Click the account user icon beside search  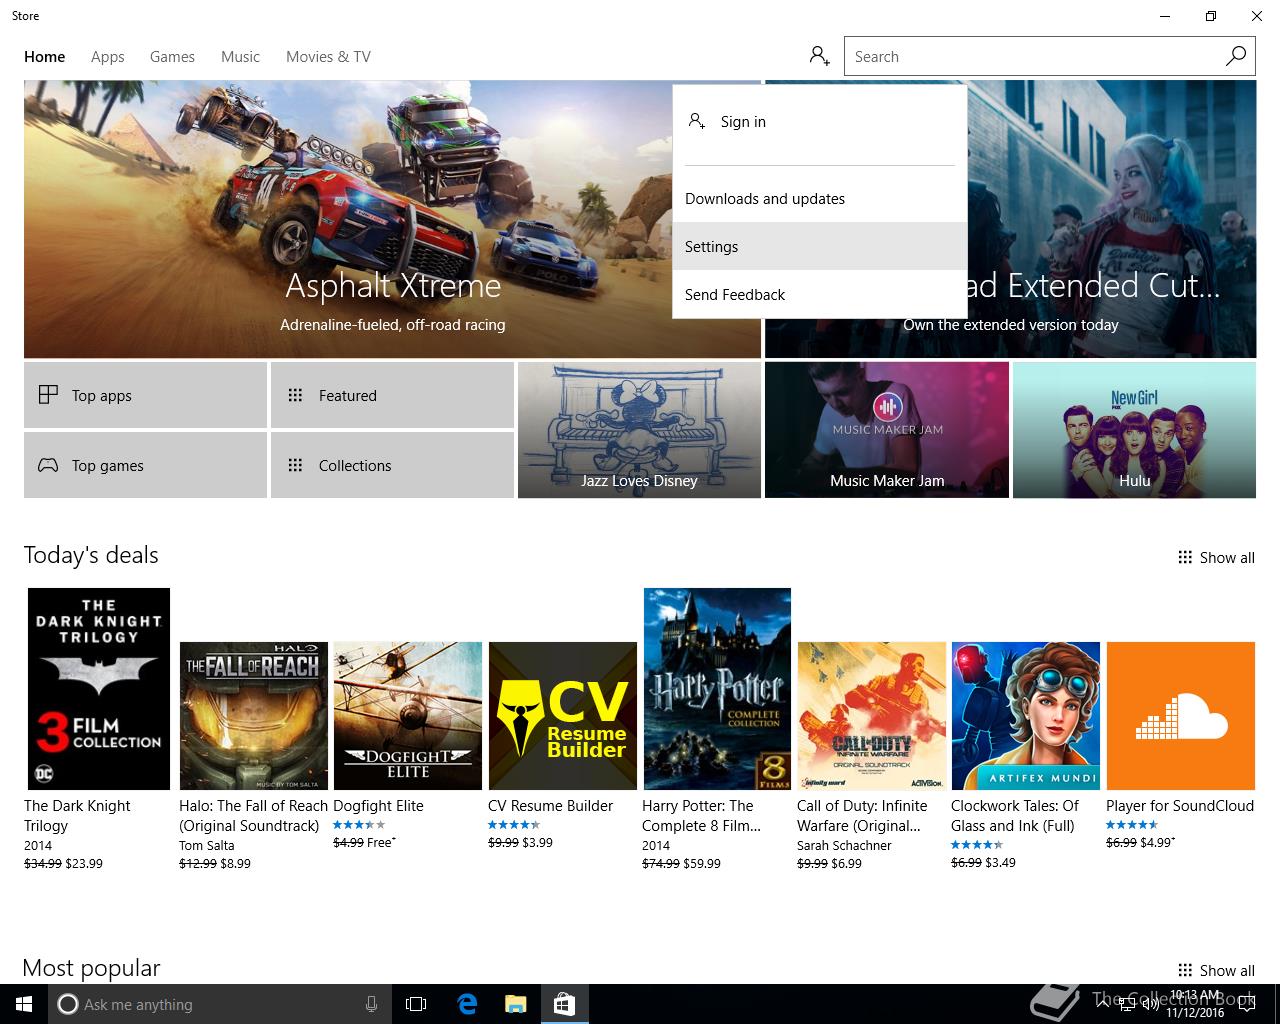click(x=819, y=56)
